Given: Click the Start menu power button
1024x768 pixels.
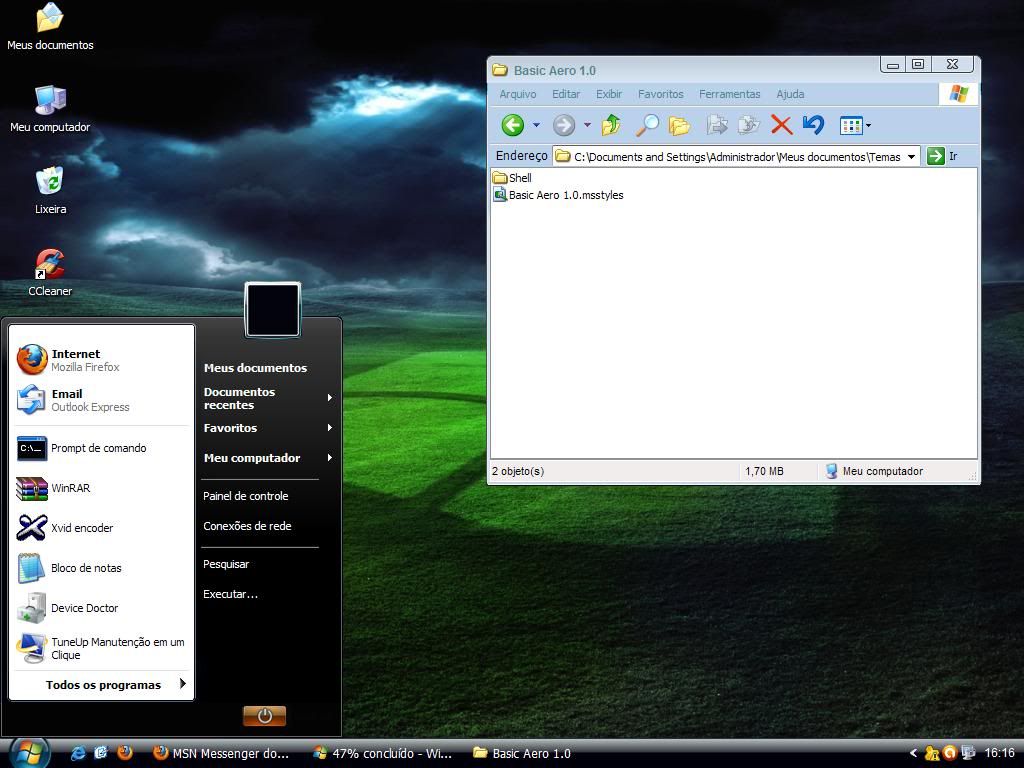Looking at the screenshot, I should coord(264,716).
